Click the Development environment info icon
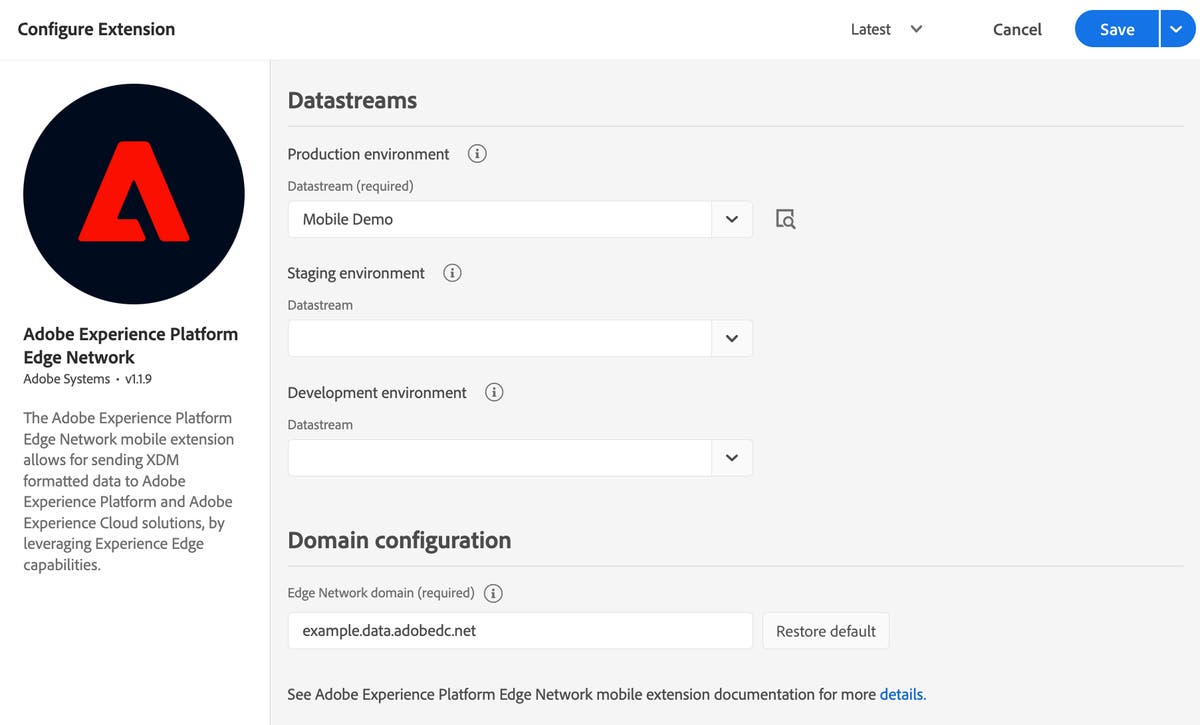Viewport: 1200px width, 725px height. [494, 392]
